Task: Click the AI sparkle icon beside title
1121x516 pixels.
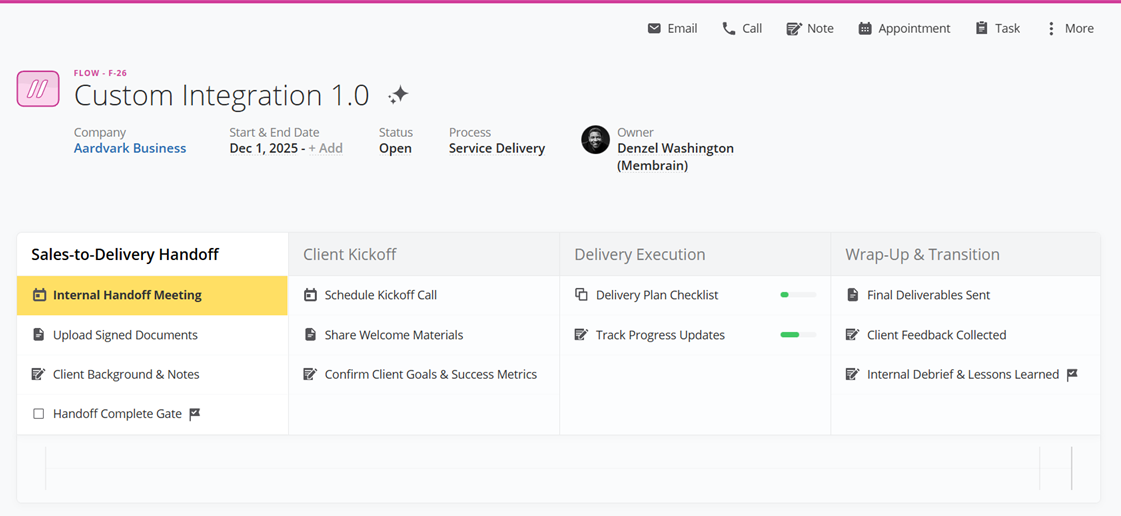Action: click(x=398, y=95)
